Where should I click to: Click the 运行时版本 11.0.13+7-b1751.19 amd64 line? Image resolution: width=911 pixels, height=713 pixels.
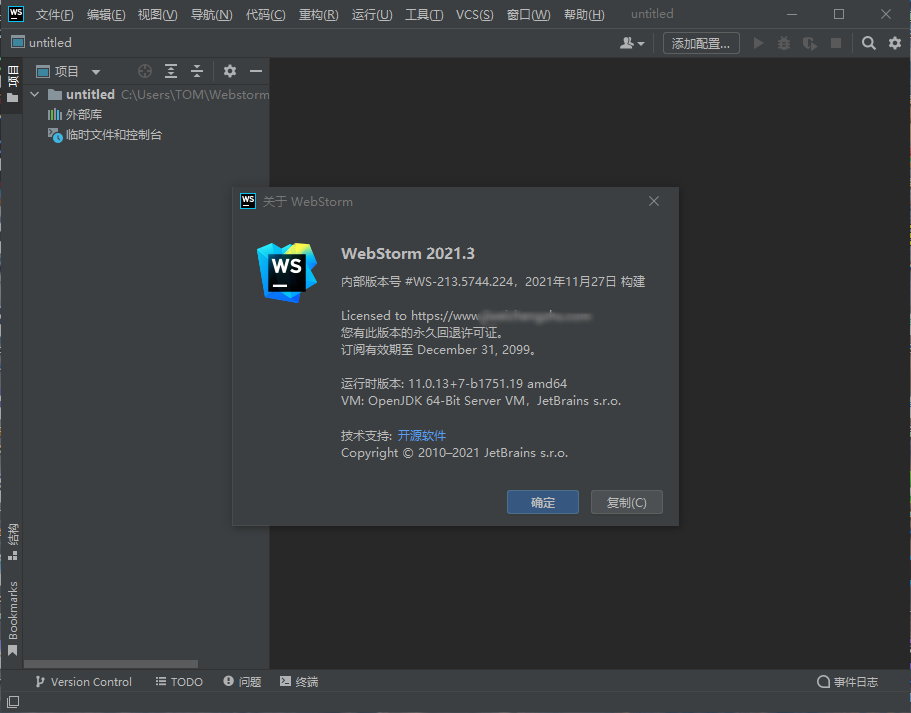[454, 384]
